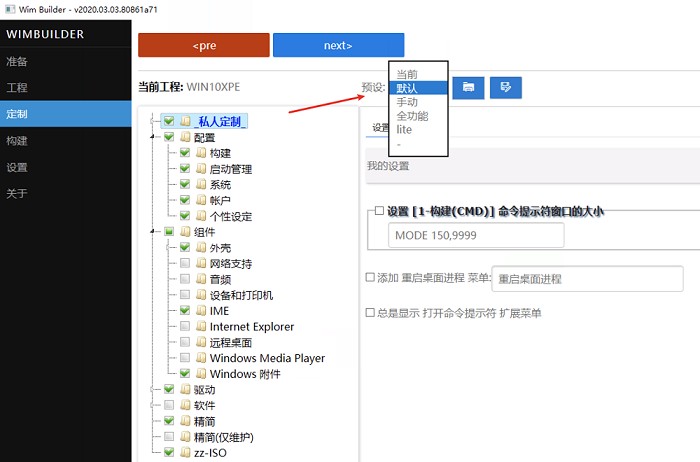This screenshot has height=462, width=700.
Task: Toggle the 设置 [1-构建(CMD)] window size checkbox
Action: coord(379,210)
